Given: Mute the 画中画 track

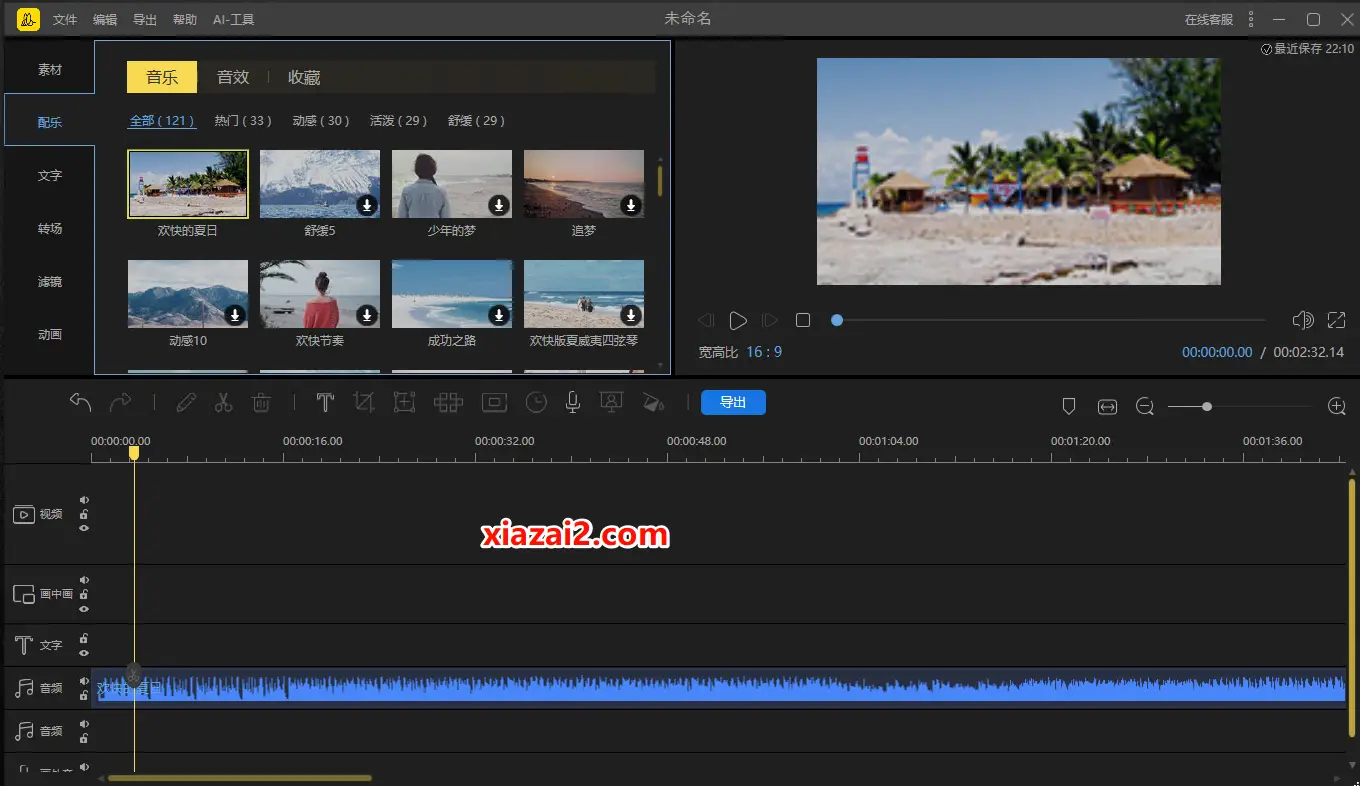Looking at the screenshot, I should [x=84, y=580].
